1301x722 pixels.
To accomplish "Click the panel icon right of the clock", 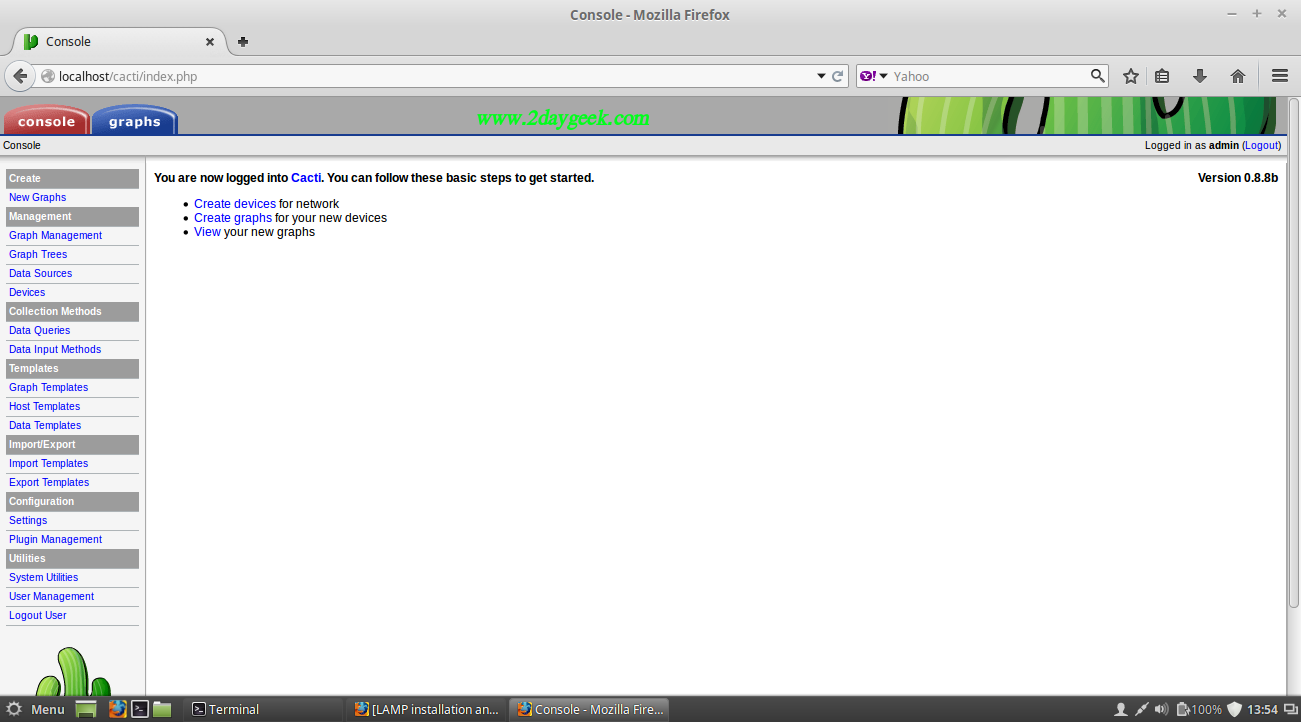I will click(1290, 710).
